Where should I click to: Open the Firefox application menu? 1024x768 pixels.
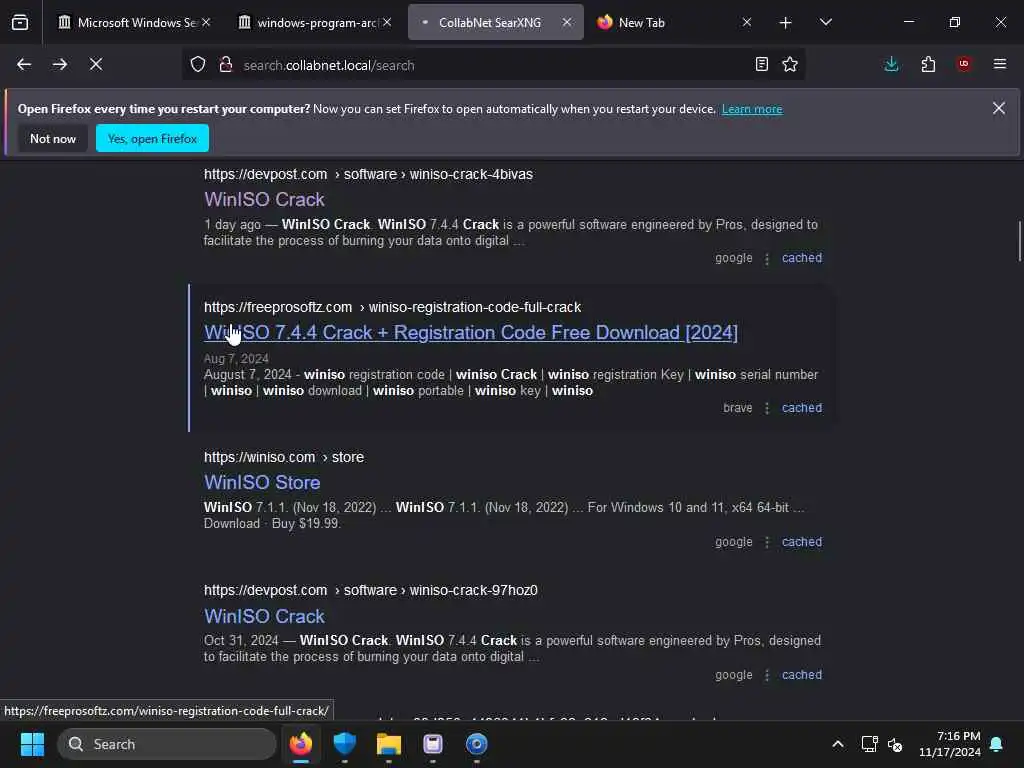tap(1000, 64)
